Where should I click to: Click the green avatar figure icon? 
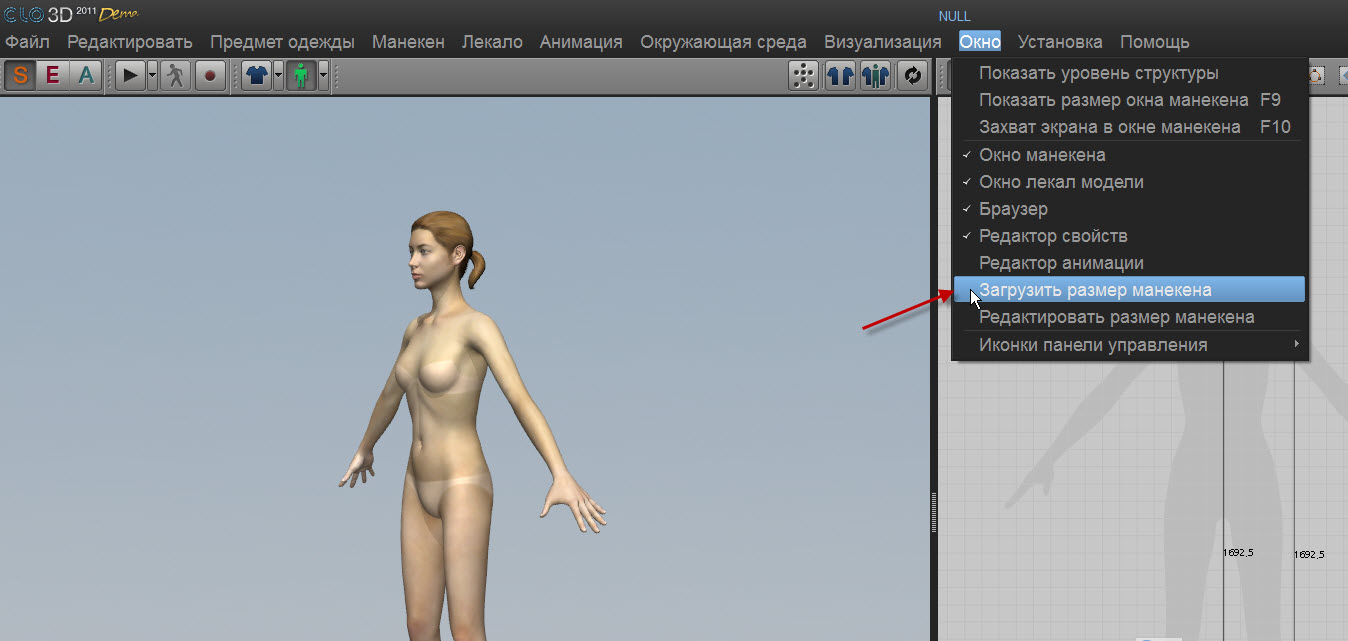302,75
